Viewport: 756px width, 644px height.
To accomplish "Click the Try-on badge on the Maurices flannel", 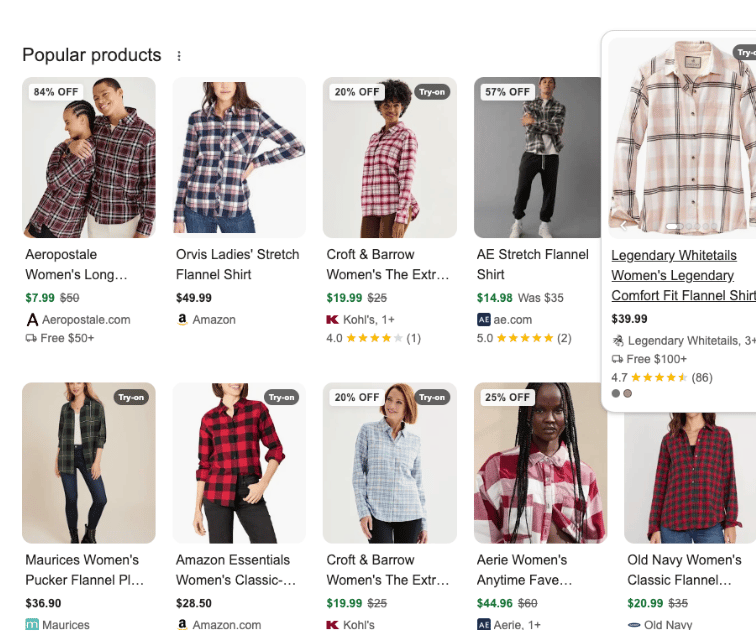I will click(131, 397).
